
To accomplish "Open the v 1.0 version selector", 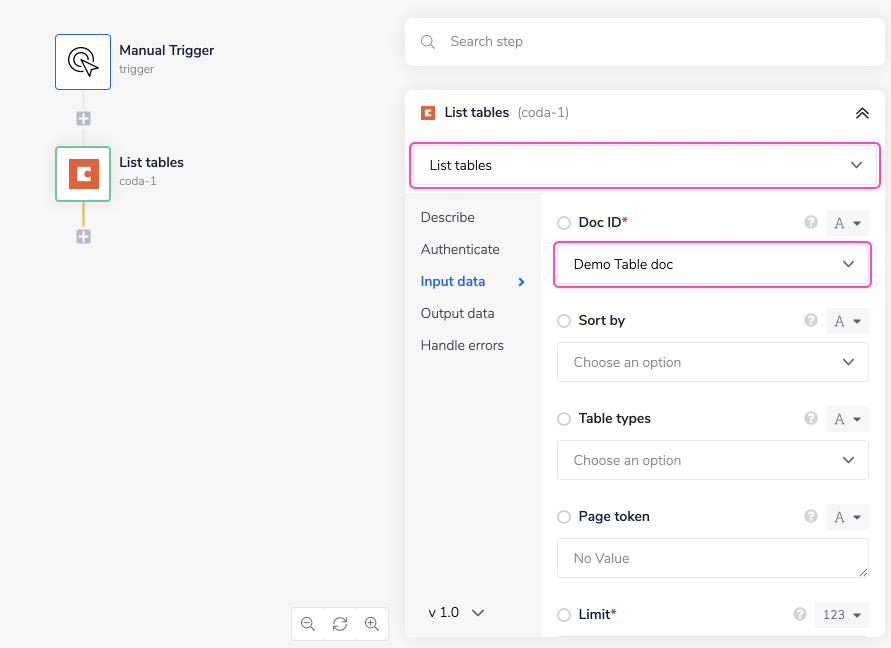I will 456,612.
